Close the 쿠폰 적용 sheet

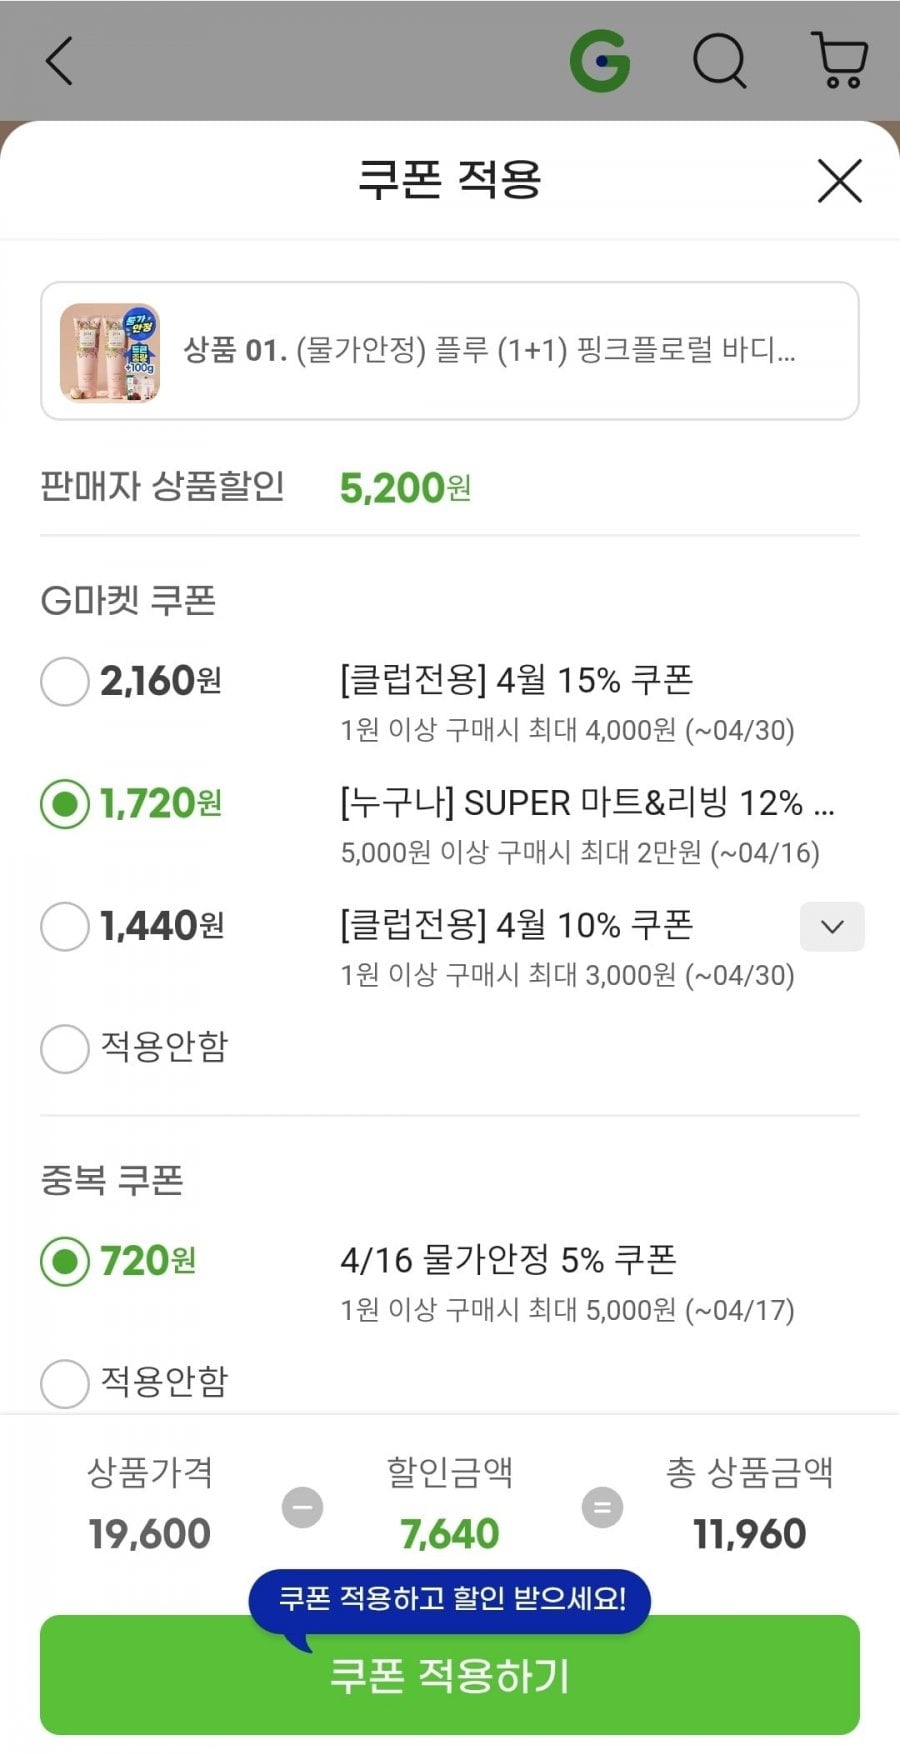(839, 181)
